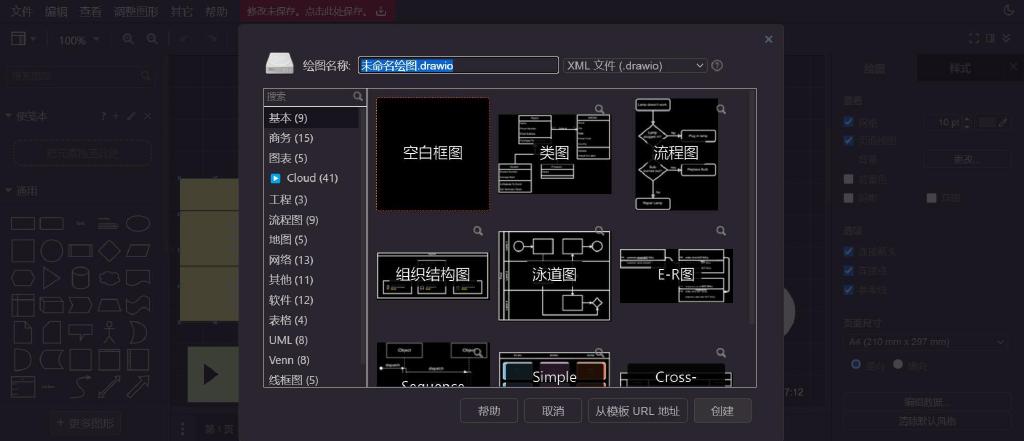Click the grid color swatch
Screen dimensions: 1024x441
(987, 122)
